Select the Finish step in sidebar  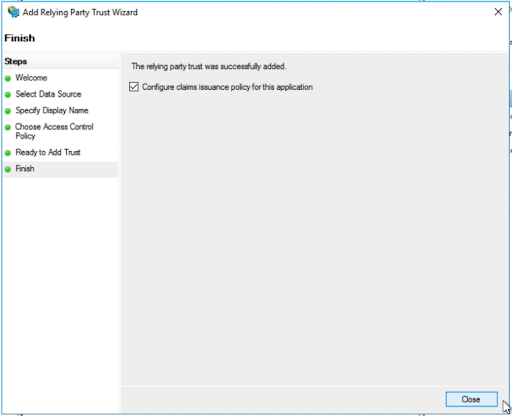(25, 168)
